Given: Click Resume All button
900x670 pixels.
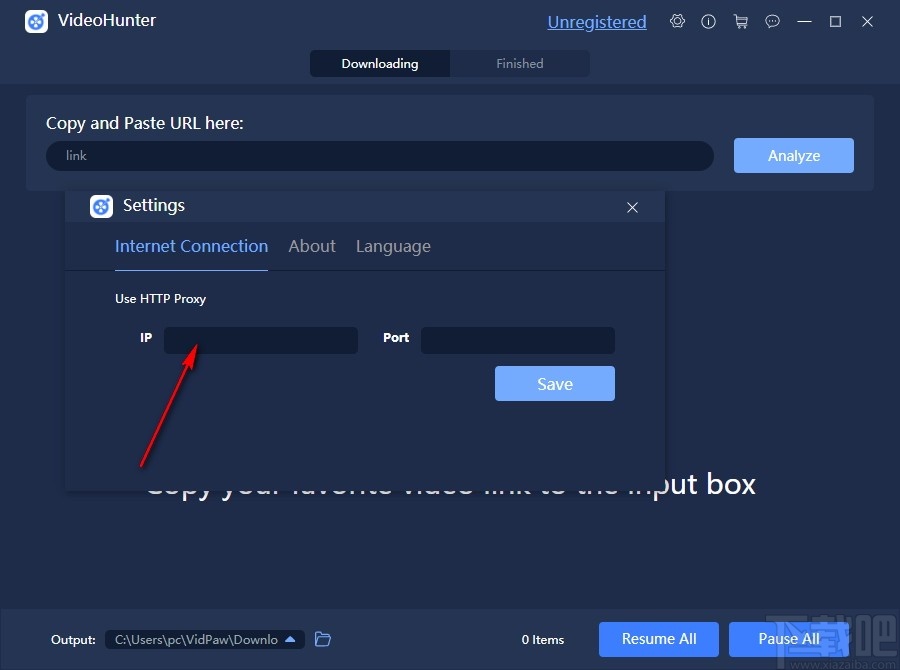Looking at the screenshot, I should (x=659, y=639).
